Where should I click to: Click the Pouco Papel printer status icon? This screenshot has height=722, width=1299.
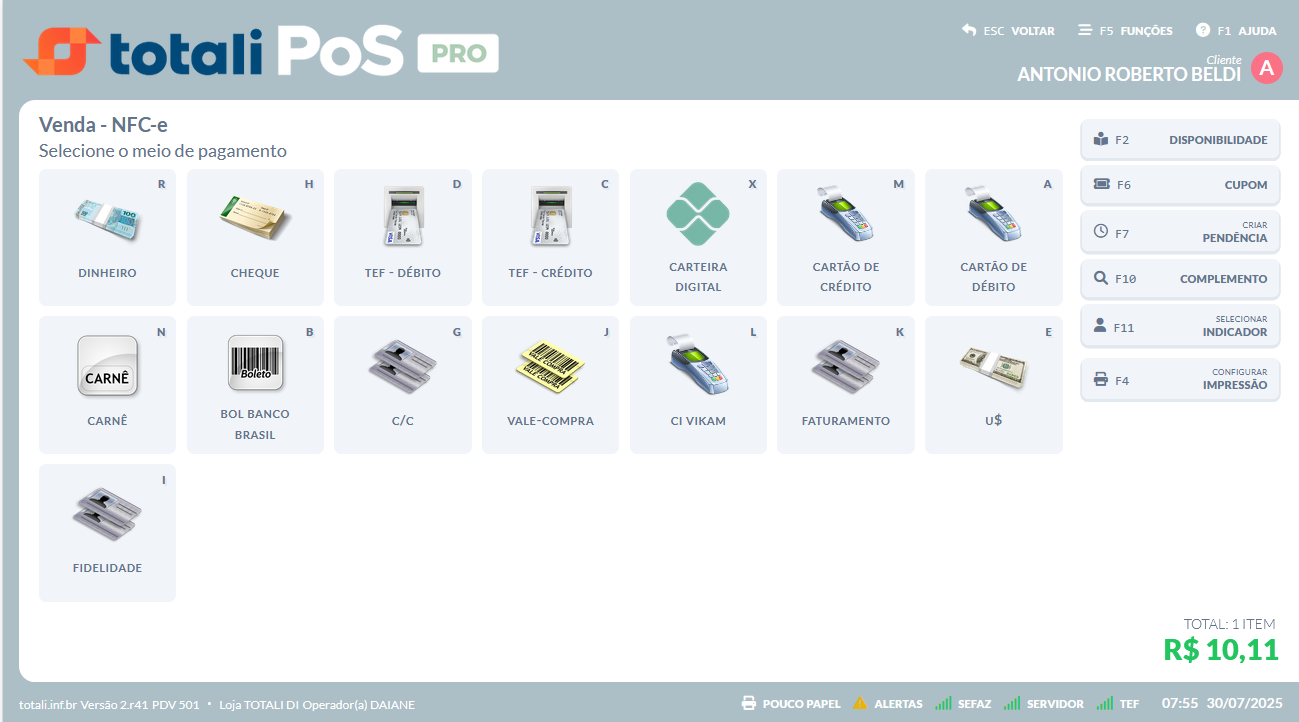coord(748,704)
